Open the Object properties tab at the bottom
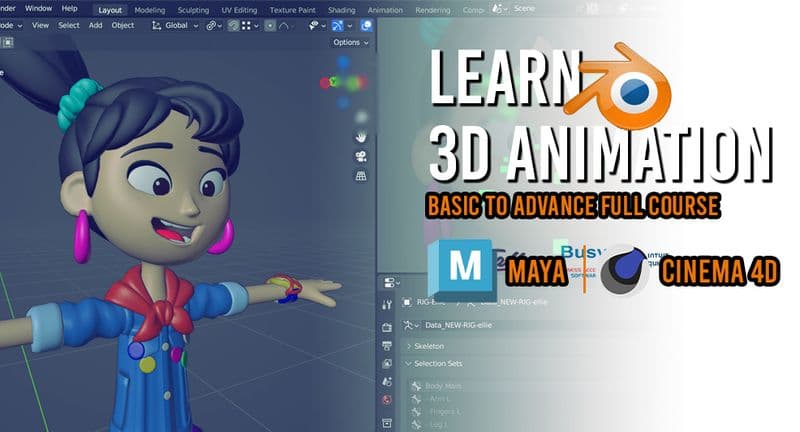Screen dimensions: 800x432 (x=387, y=423)
